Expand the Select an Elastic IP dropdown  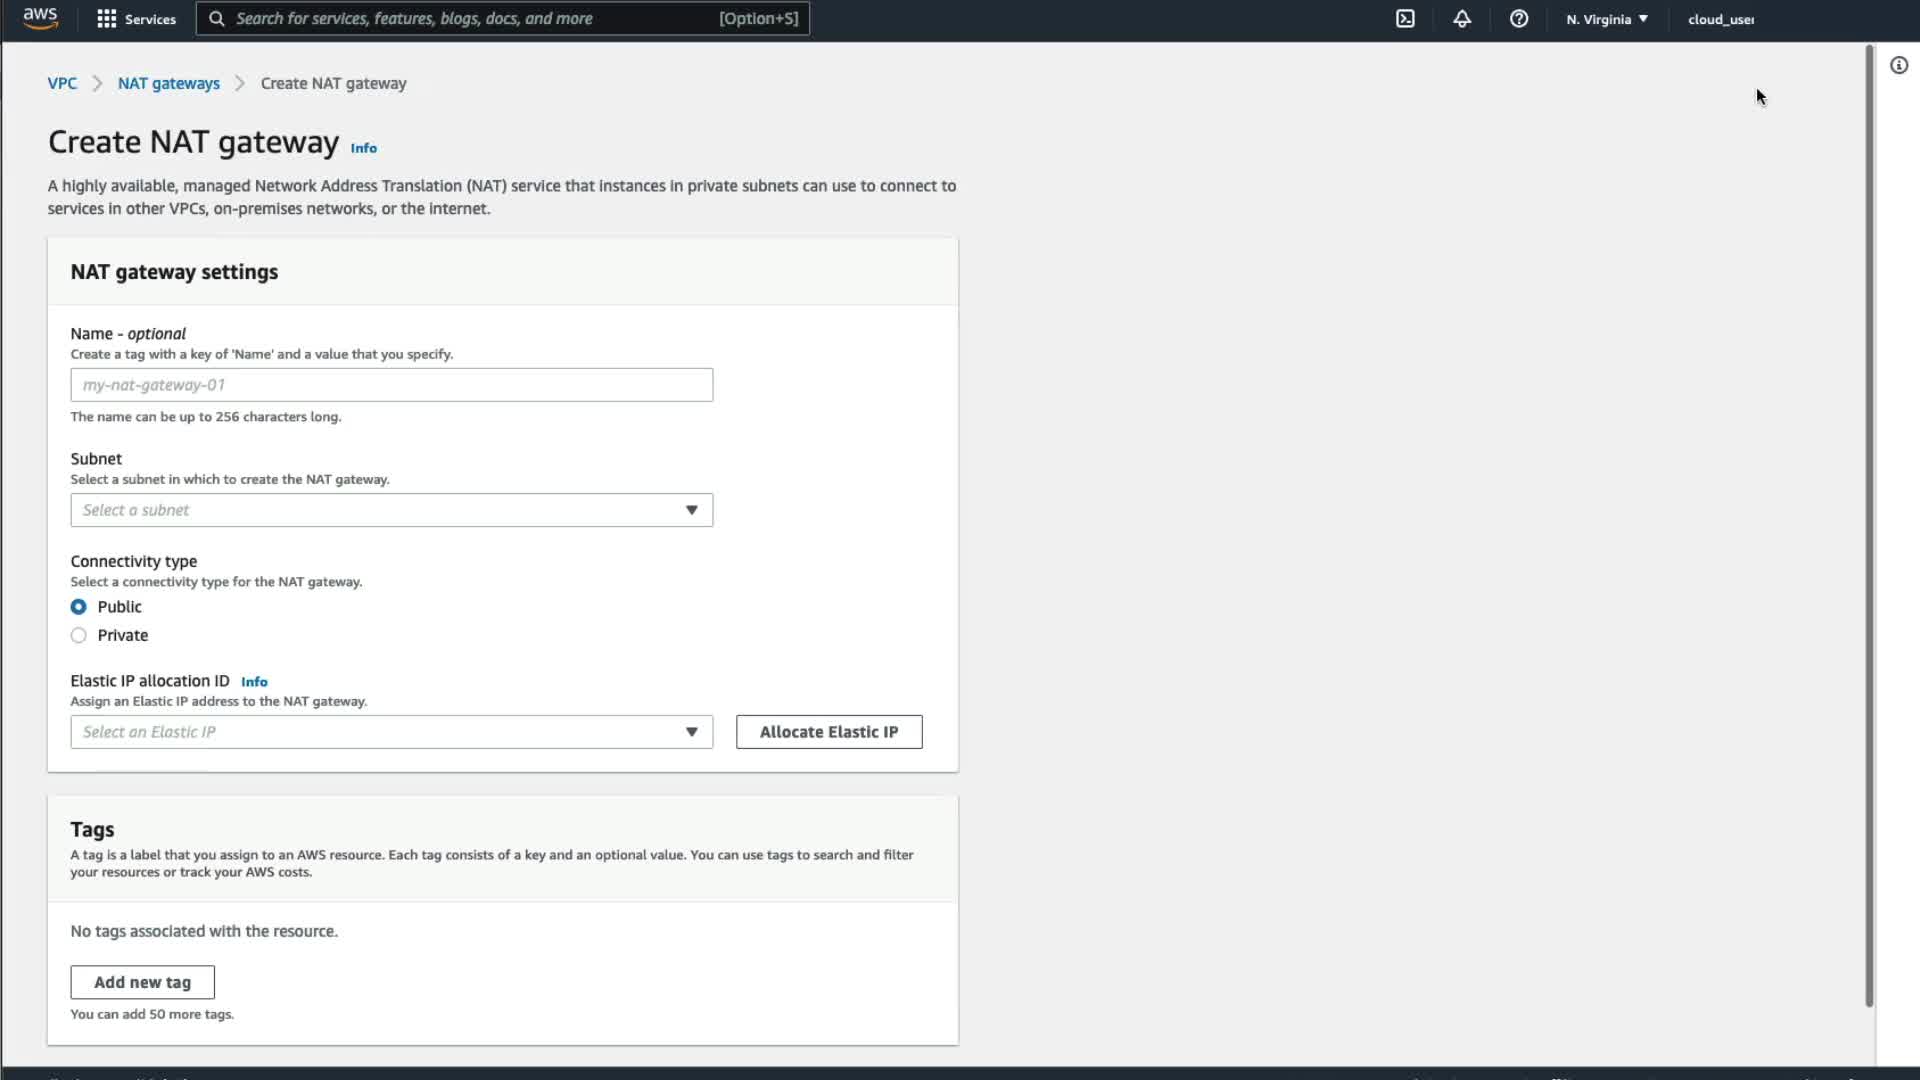(x=391, y=732)
